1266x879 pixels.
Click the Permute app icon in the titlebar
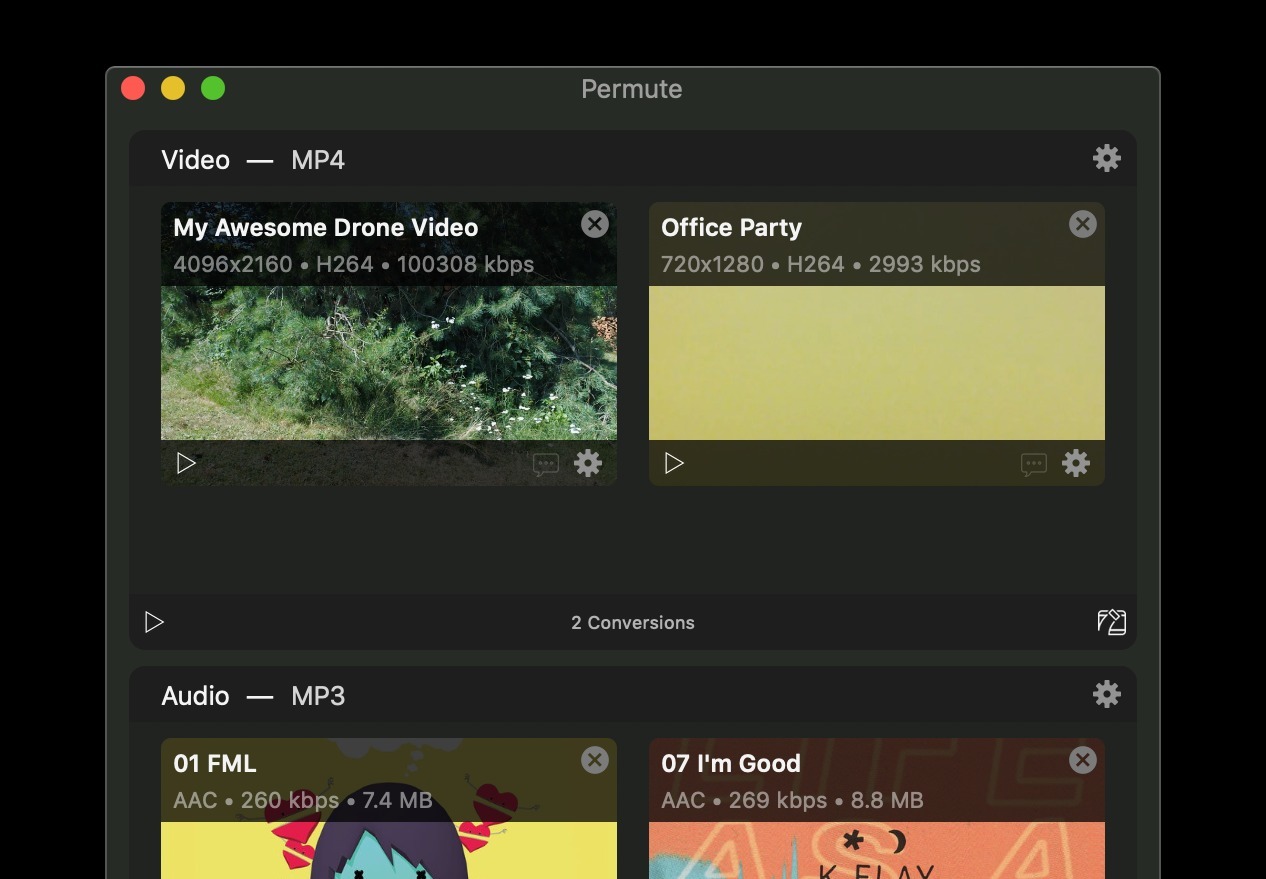(632, 89)
